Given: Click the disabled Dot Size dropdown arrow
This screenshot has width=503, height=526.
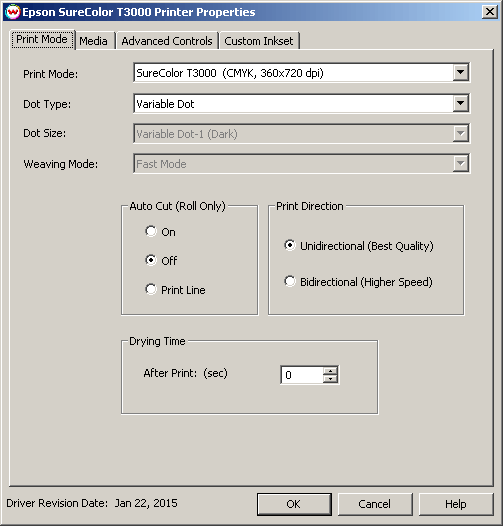Looking at the screenshot, I should 460,134.
